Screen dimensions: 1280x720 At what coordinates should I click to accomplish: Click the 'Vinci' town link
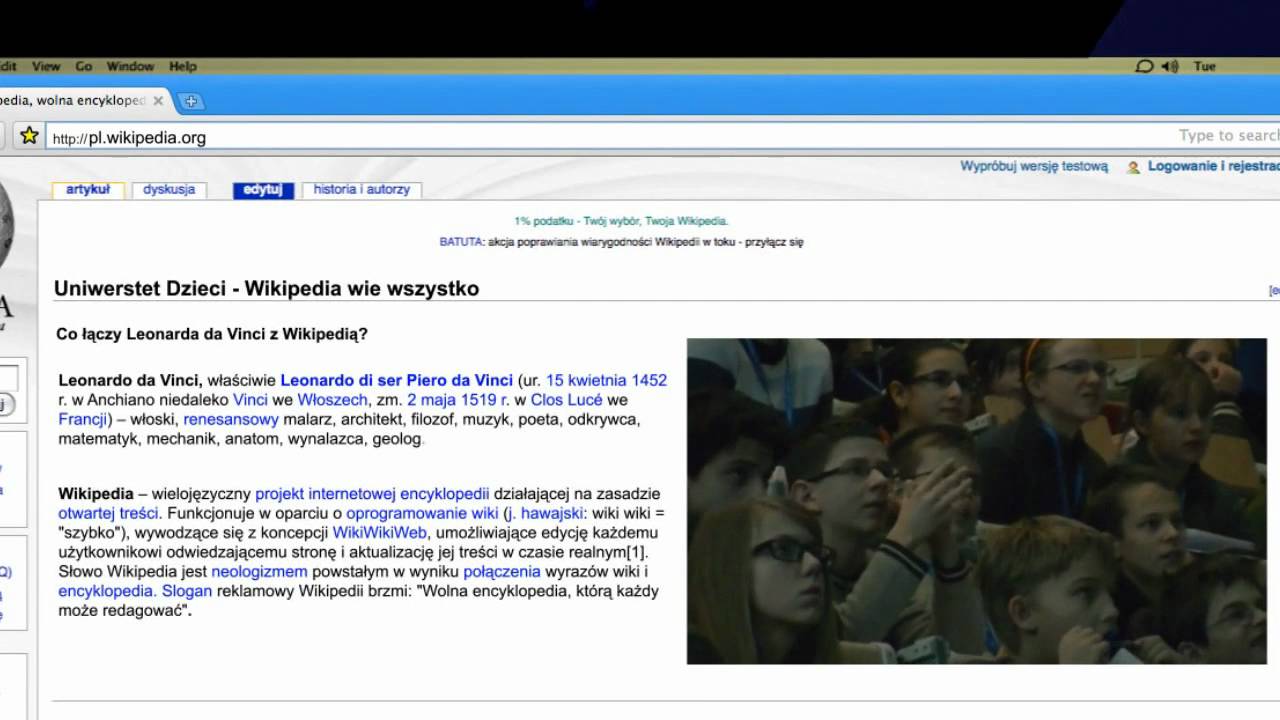250,400
